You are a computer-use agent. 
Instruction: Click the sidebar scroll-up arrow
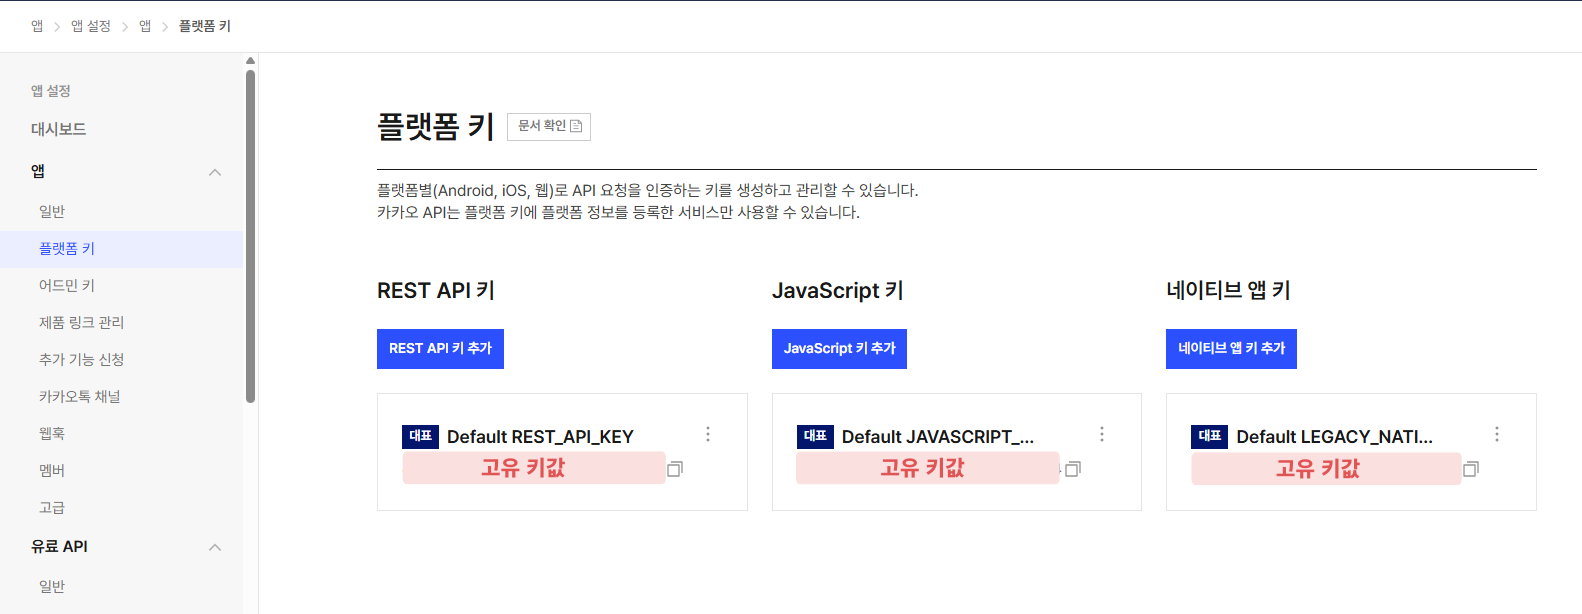tap(250, 61)
